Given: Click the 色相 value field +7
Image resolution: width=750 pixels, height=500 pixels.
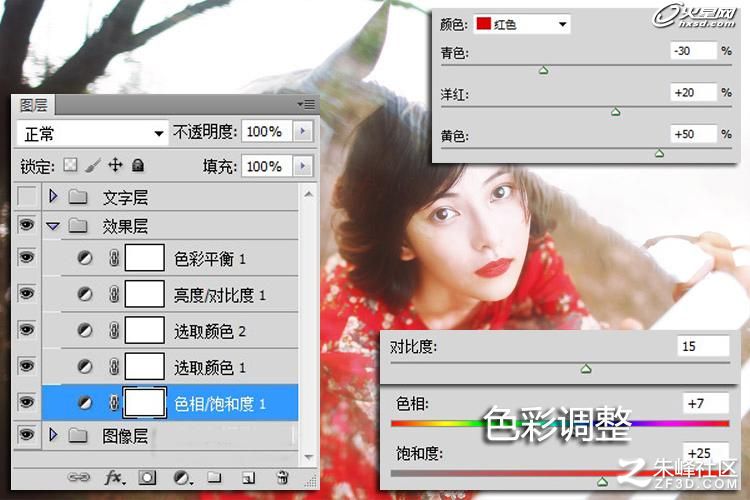Looking at the screenshot, I should pos(706,403).
